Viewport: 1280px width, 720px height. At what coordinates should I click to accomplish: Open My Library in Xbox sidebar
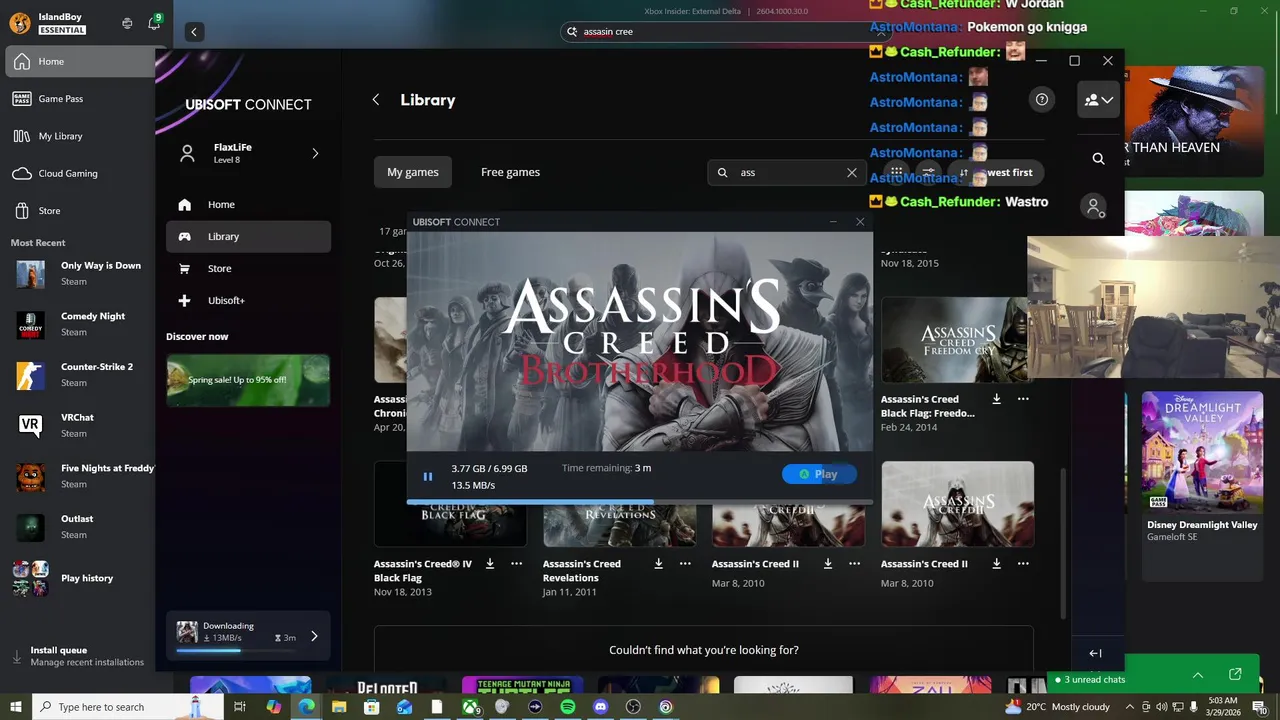click(x=80, y=136)
